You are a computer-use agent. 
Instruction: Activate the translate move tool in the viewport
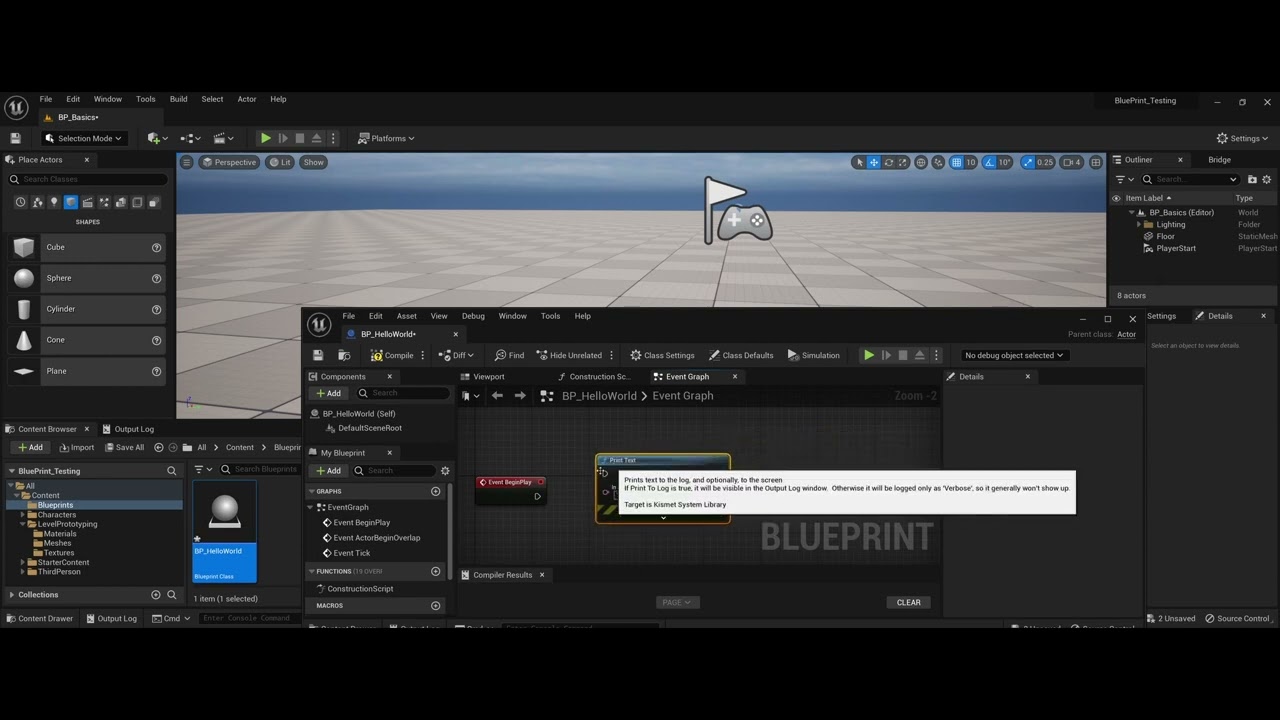coord(873,162)
